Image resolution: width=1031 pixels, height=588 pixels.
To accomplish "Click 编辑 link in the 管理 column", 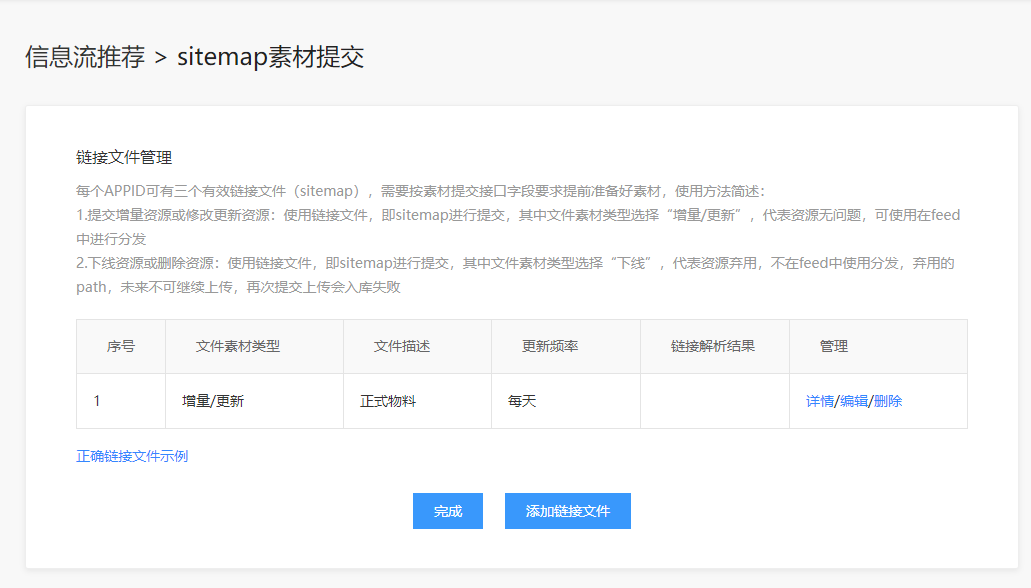I will tap(853, 401).
